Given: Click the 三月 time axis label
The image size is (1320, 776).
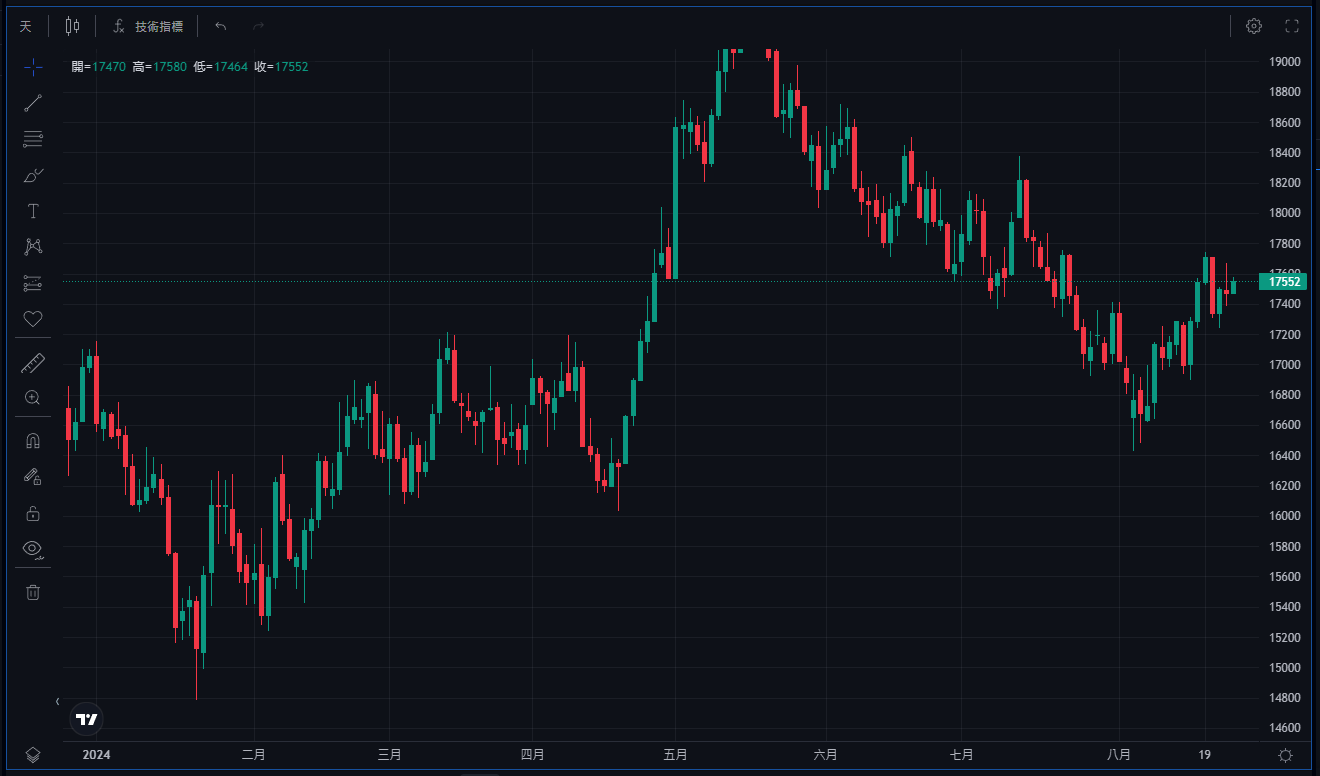Looking at the screenshot, I should click(390, 755).
